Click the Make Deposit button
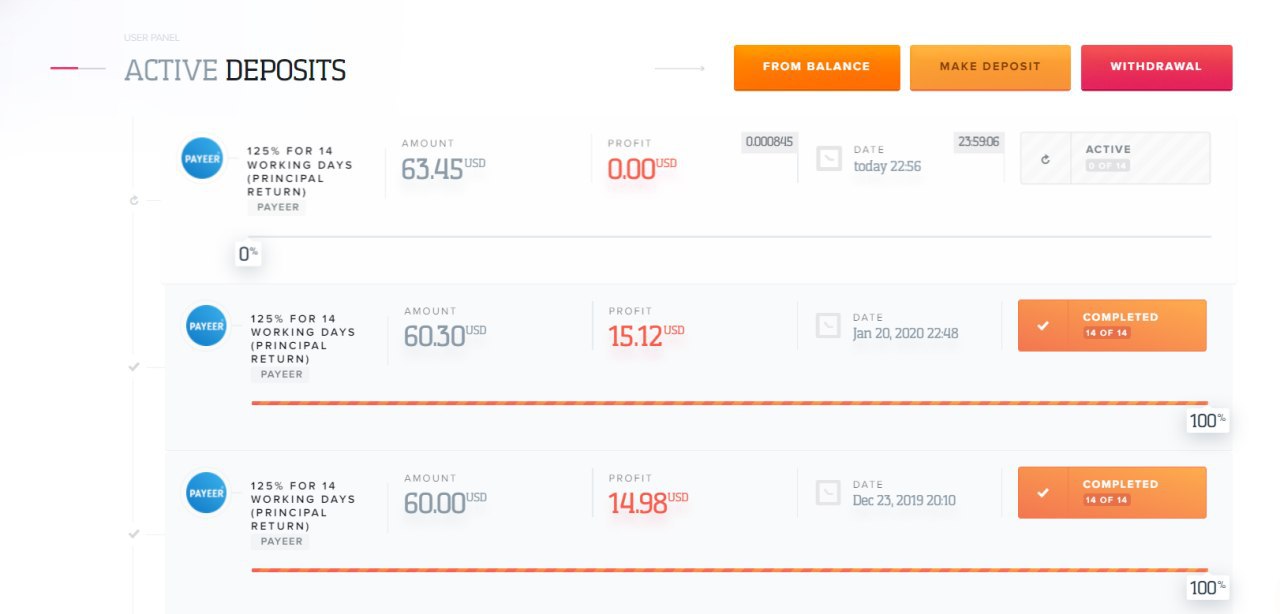The height and width of the screenshot is (614, 1280). [990, 67]
